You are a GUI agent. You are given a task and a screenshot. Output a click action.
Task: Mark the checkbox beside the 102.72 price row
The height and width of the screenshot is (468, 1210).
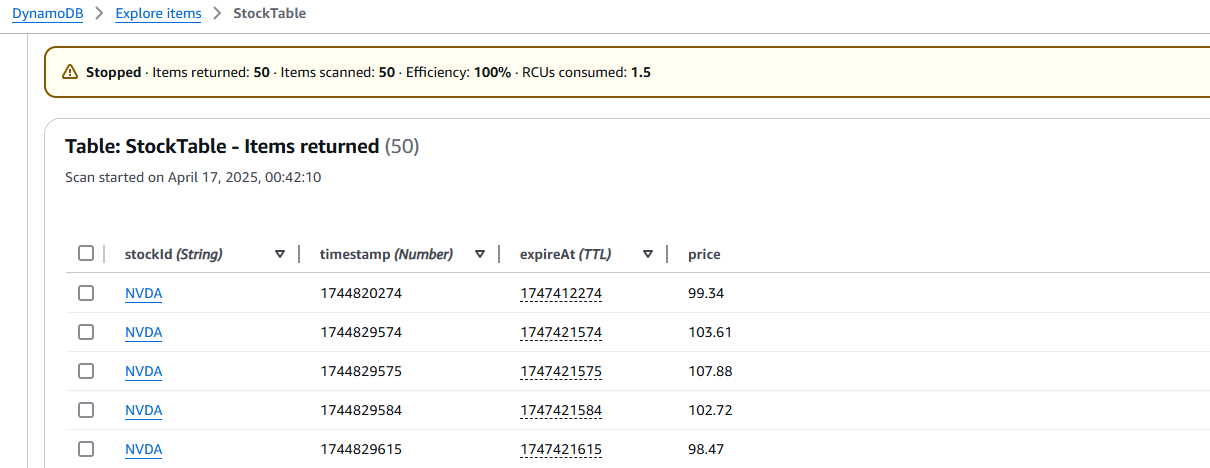(x=86, y=410)
